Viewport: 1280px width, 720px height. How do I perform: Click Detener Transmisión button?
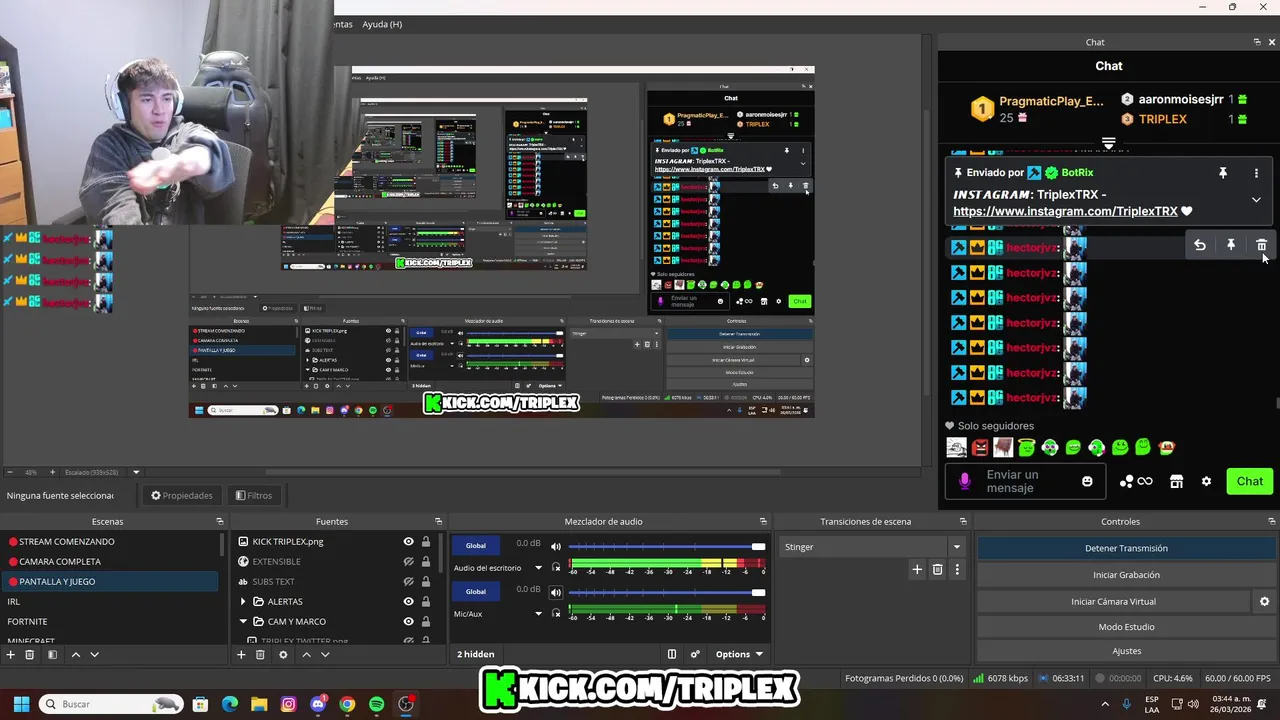tap(1126, 548)
